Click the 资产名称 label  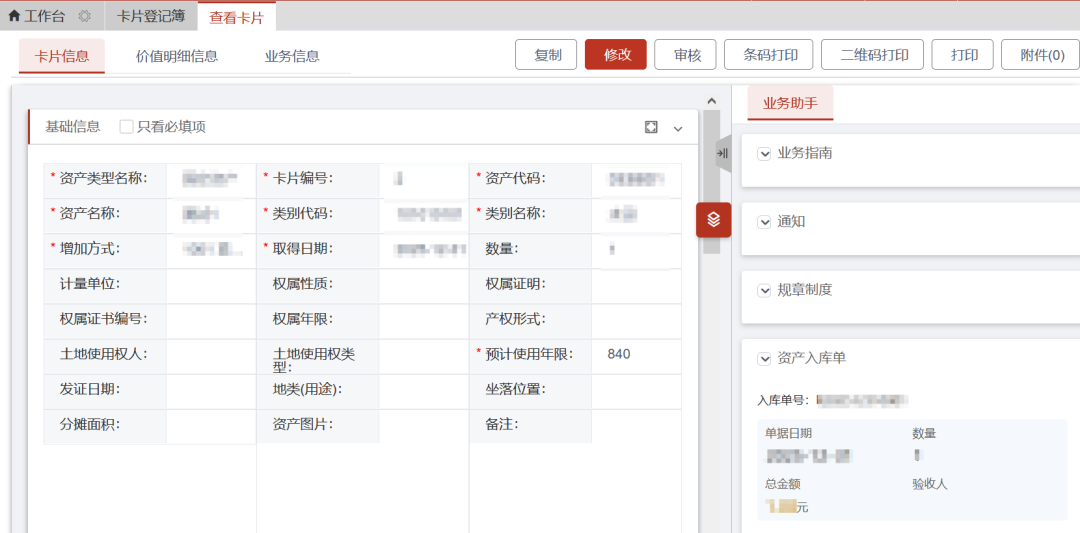(90, 213)
